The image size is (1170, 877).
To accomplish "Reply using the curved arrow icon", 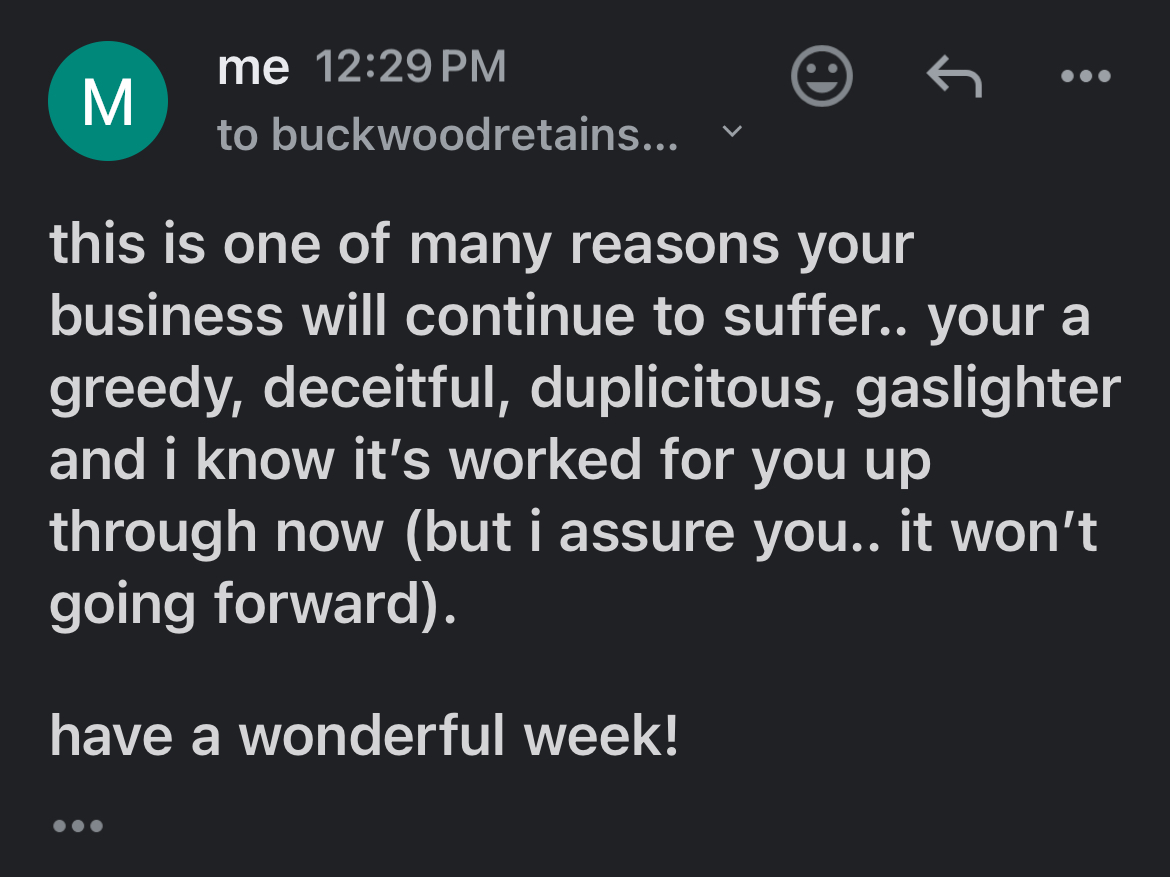I will coord(954,76).
